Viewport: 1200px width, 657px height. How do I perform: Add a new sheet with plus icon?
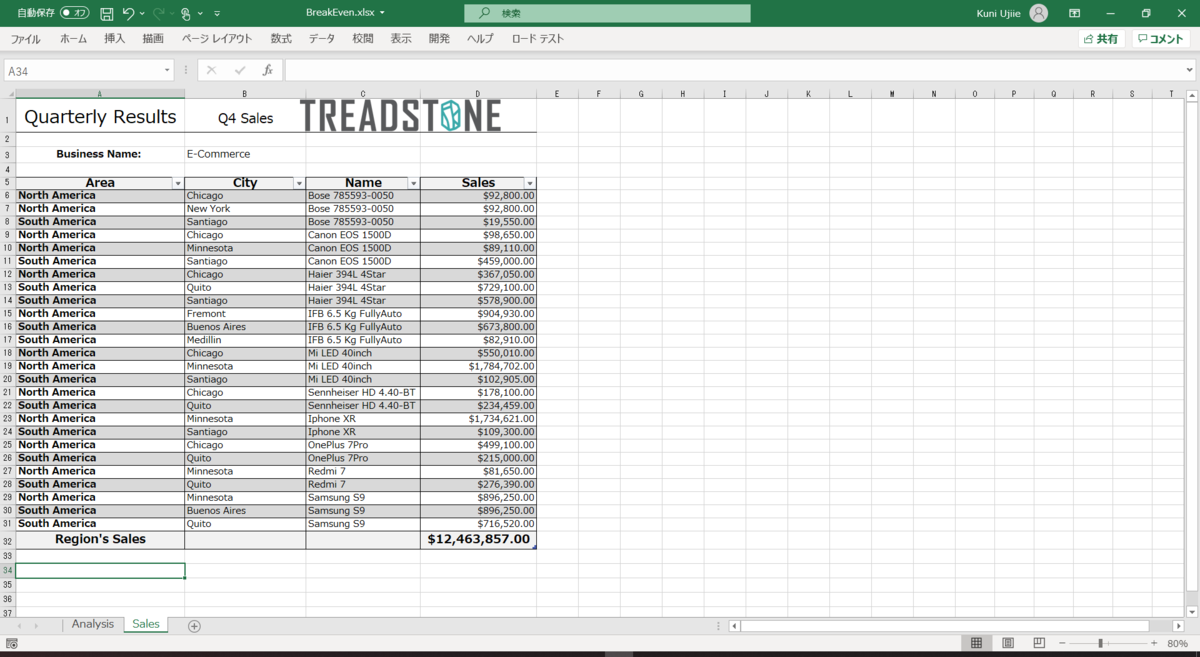coord(194,626)
